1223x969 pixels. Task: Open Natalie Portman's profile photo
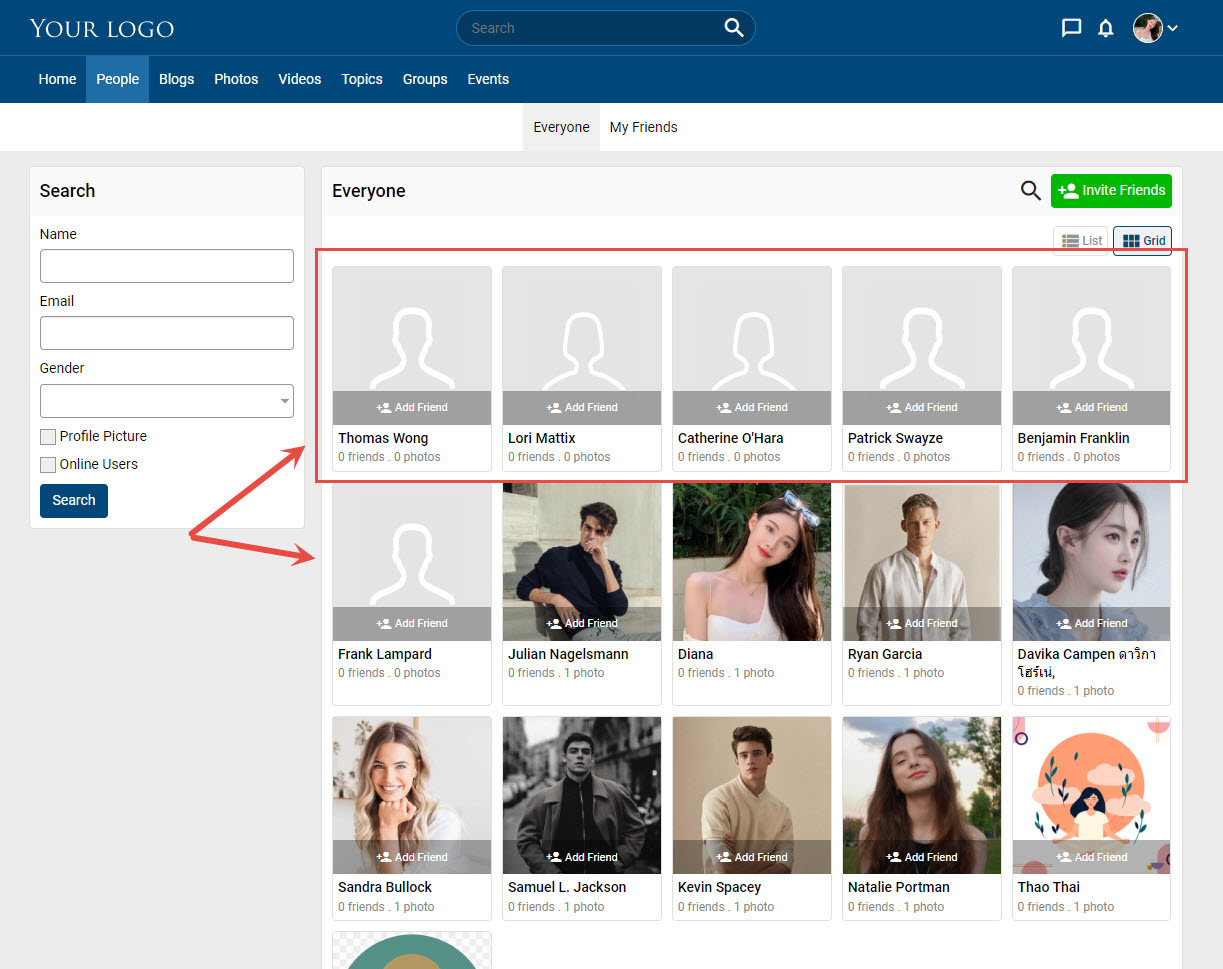[x=922, y=796]
